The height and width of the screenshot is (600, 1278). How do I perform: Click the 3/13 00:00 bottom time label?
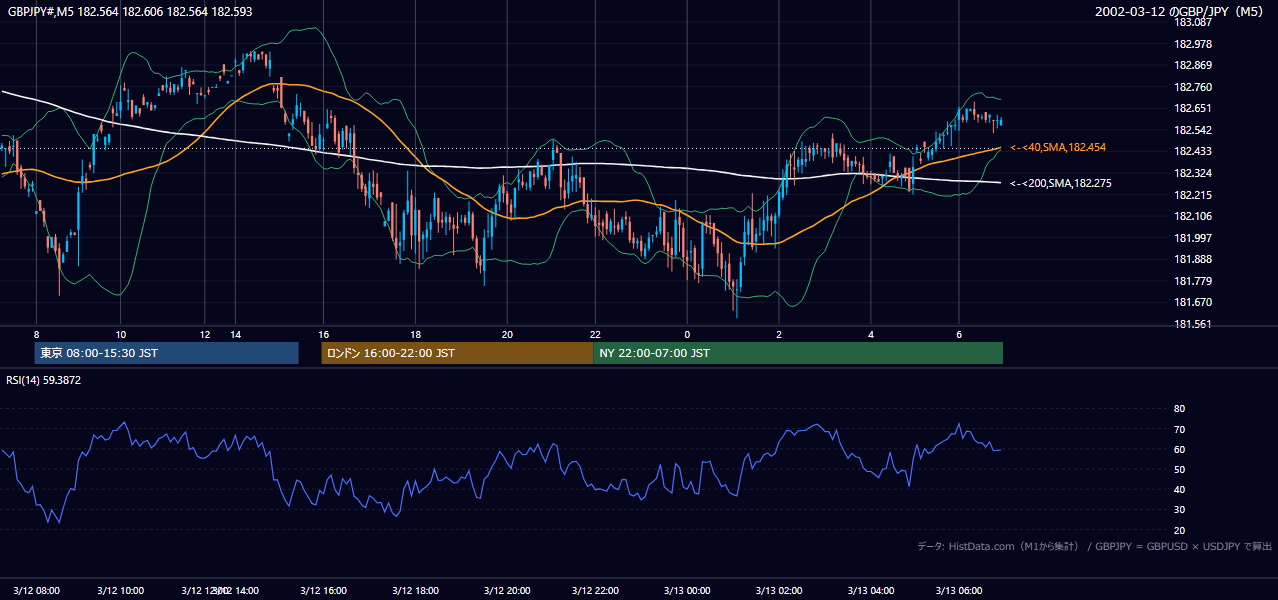click(x=687, y=590)
